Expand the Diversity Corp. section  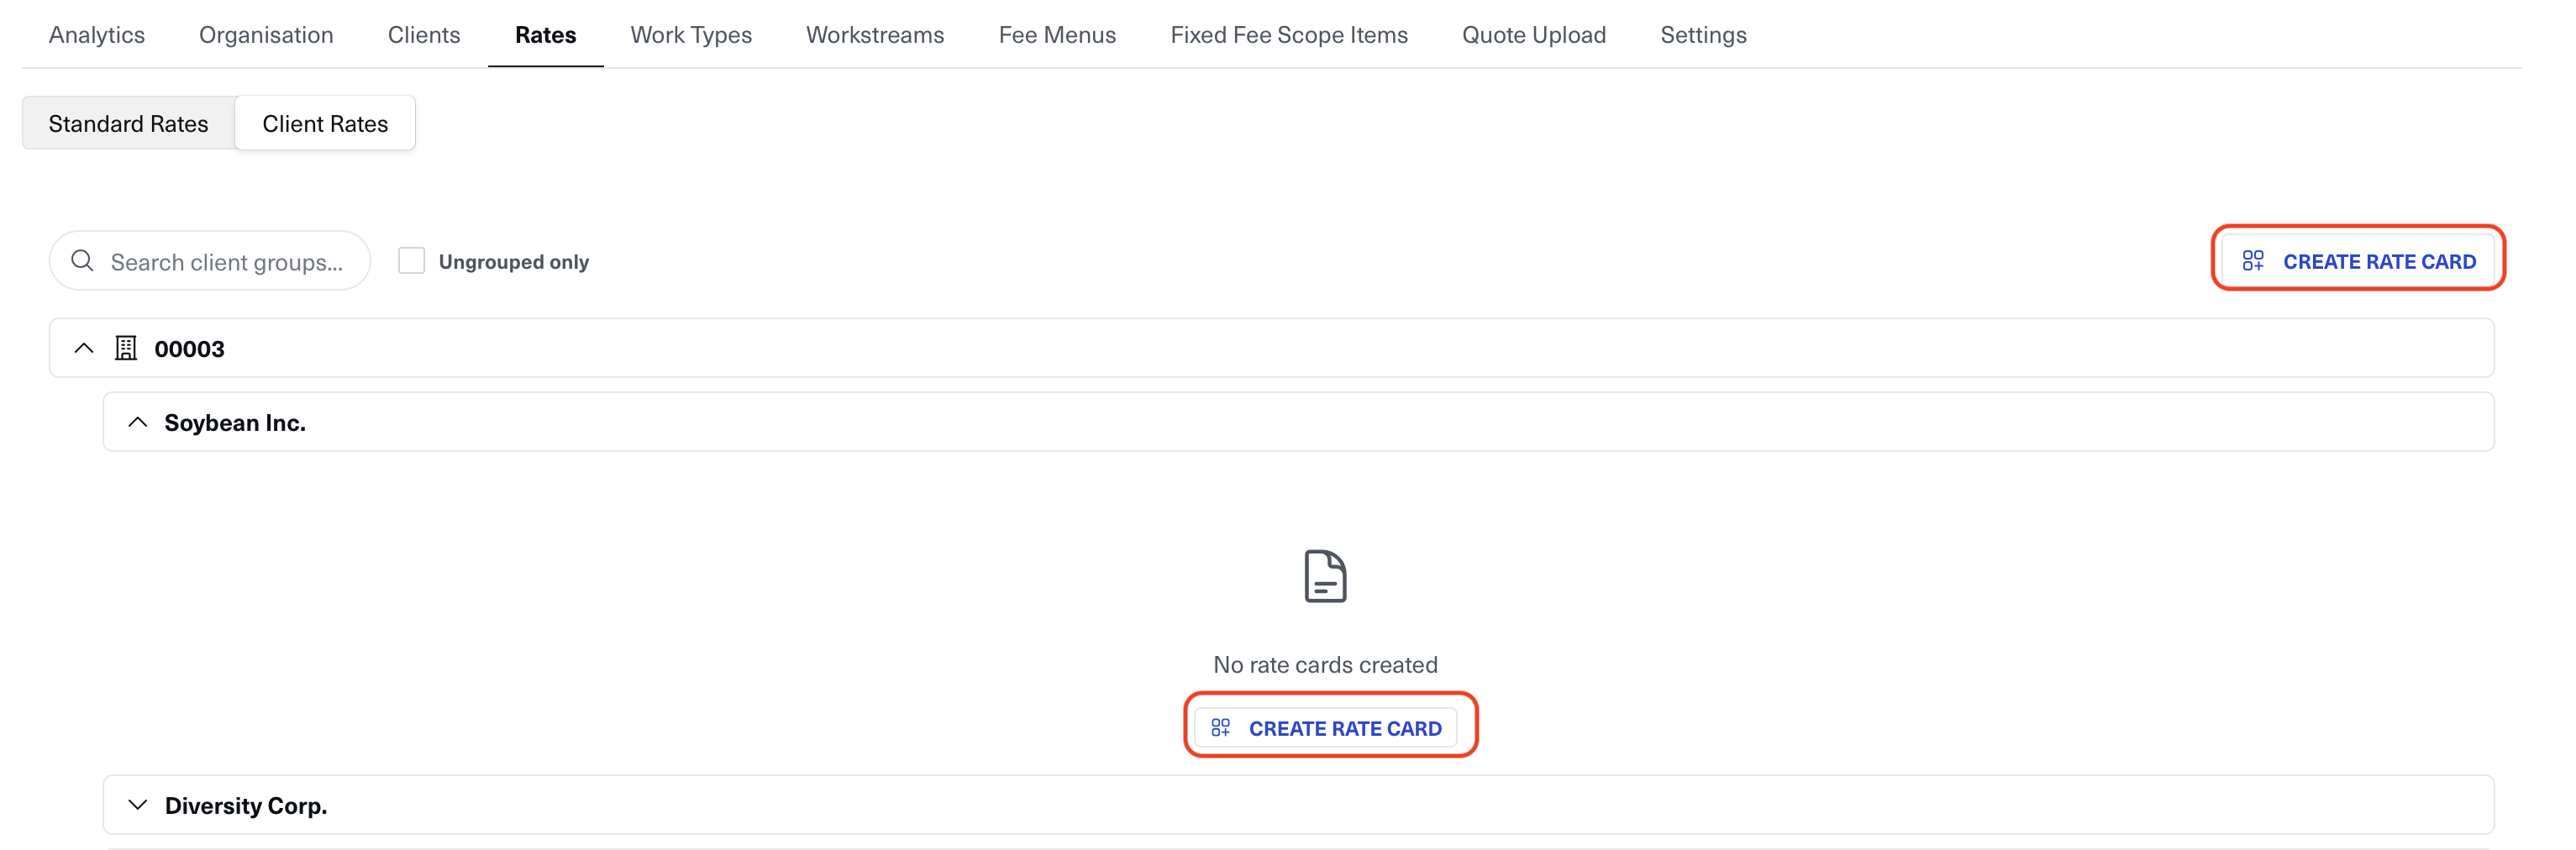138,805
